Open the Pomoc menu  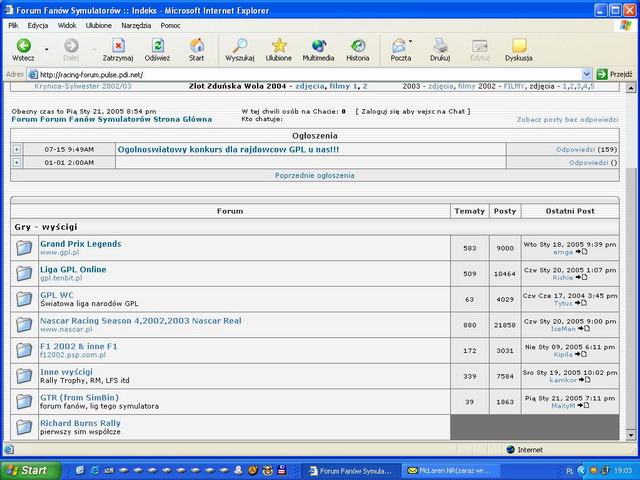(x=171, y=25)
